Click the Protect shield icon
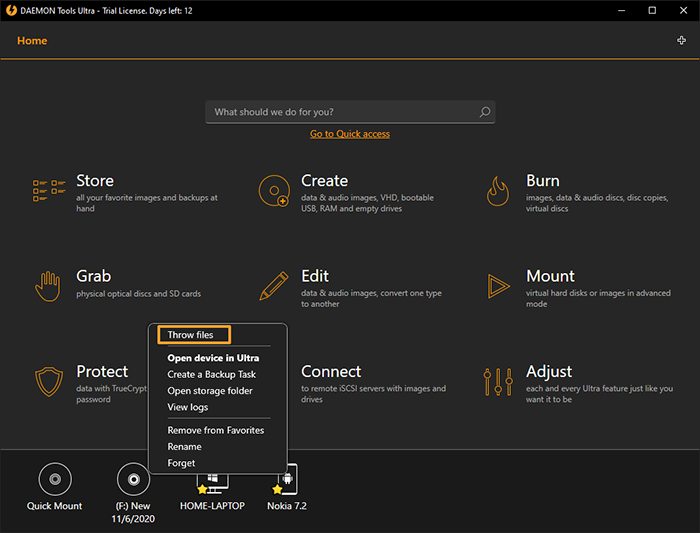Image resolution: width=700 pixels, height=533 pixels. point(49,382)
